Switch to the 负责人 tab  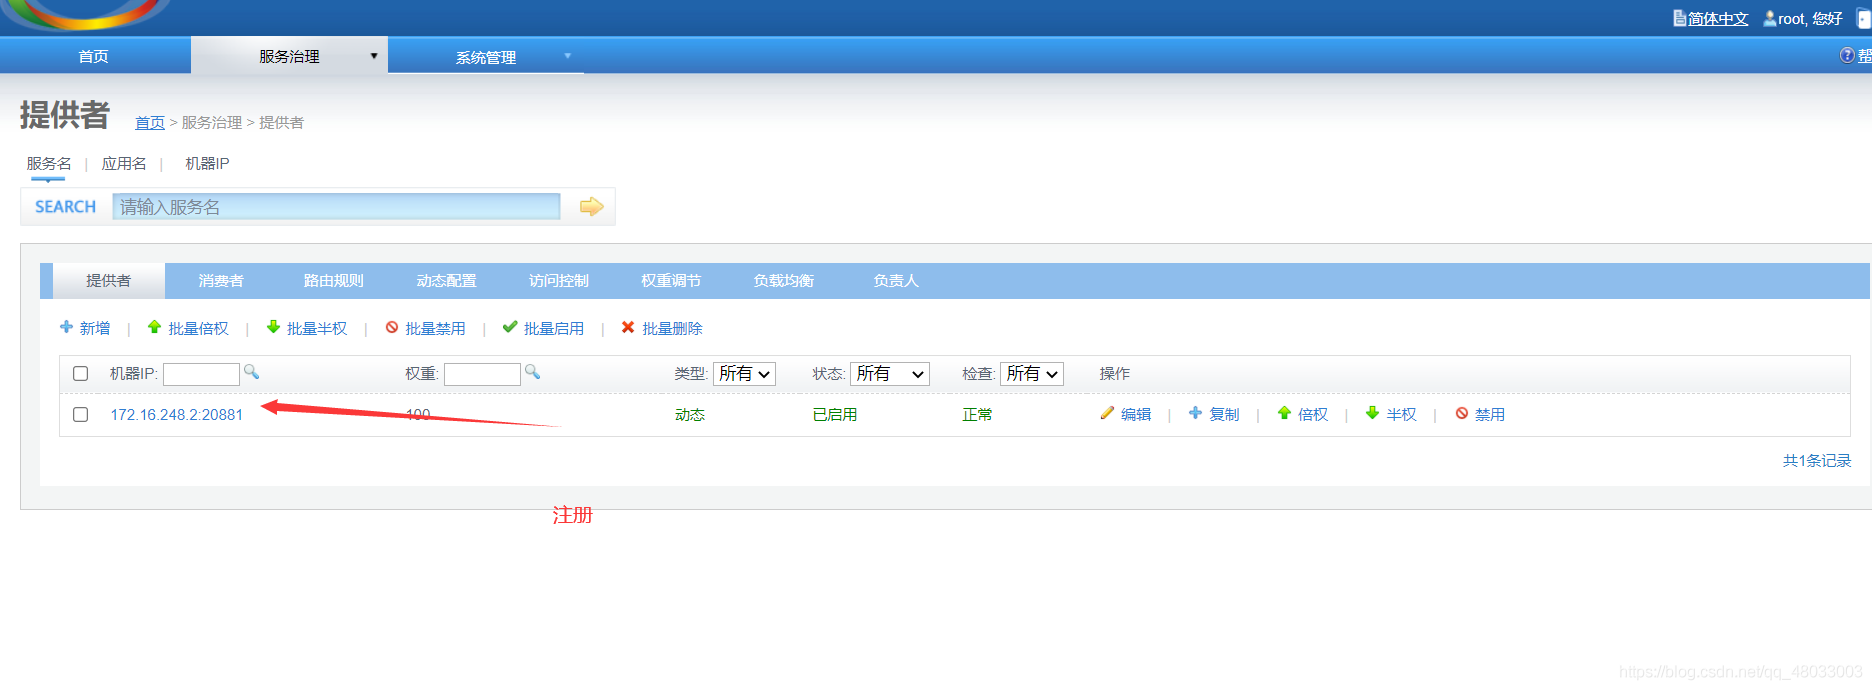(x=895, y=281)
